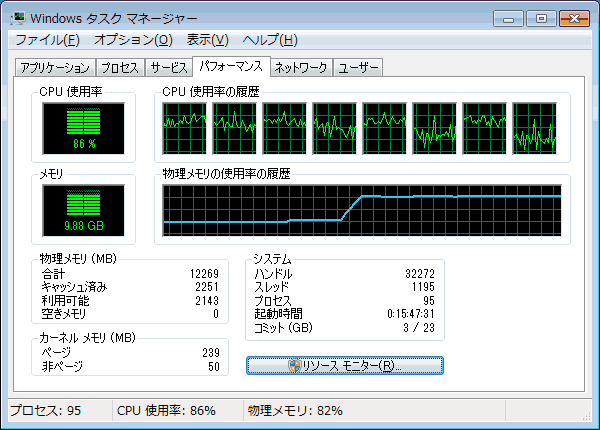Click the システム group label
The width and height of the screenshot is (600, 430).
[x=272, y=259]
